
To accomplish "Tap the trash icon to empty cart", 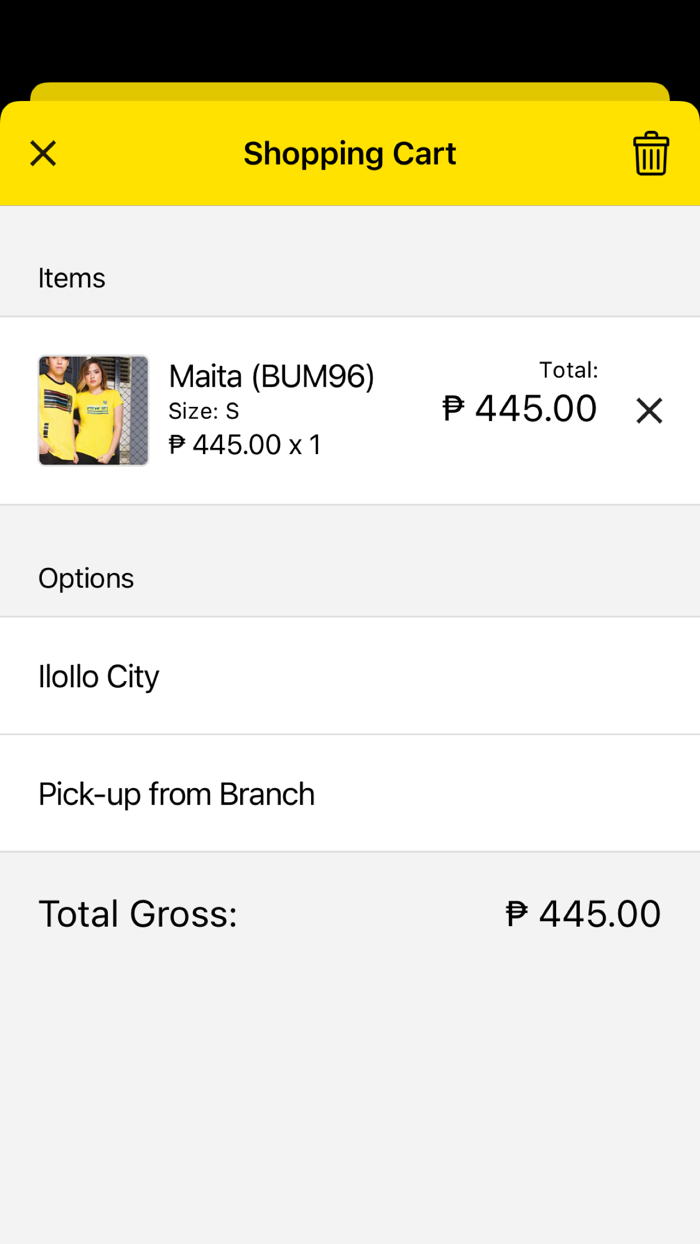I will click(650, 153).
